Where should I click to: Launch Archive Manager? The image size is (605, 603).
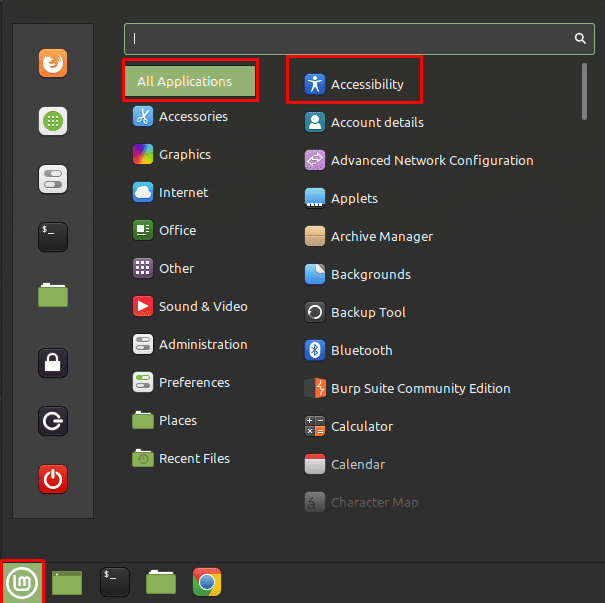coord(368,236)
